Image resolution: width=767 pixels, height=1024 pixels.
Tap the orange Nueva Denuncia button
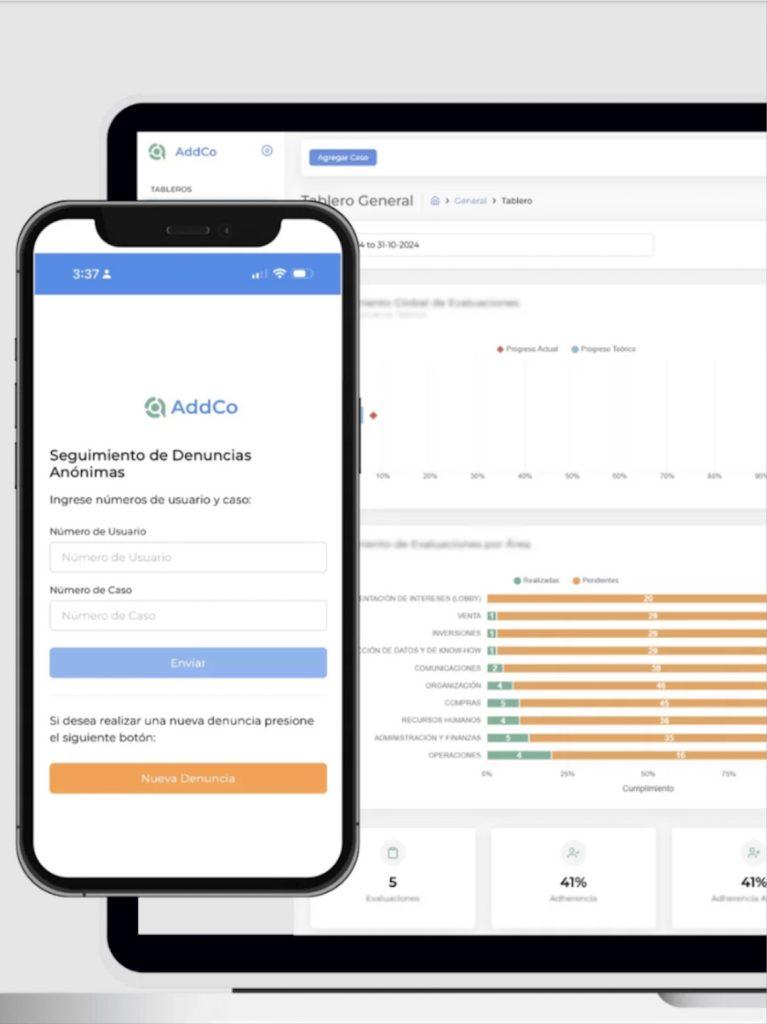(188, 778)
